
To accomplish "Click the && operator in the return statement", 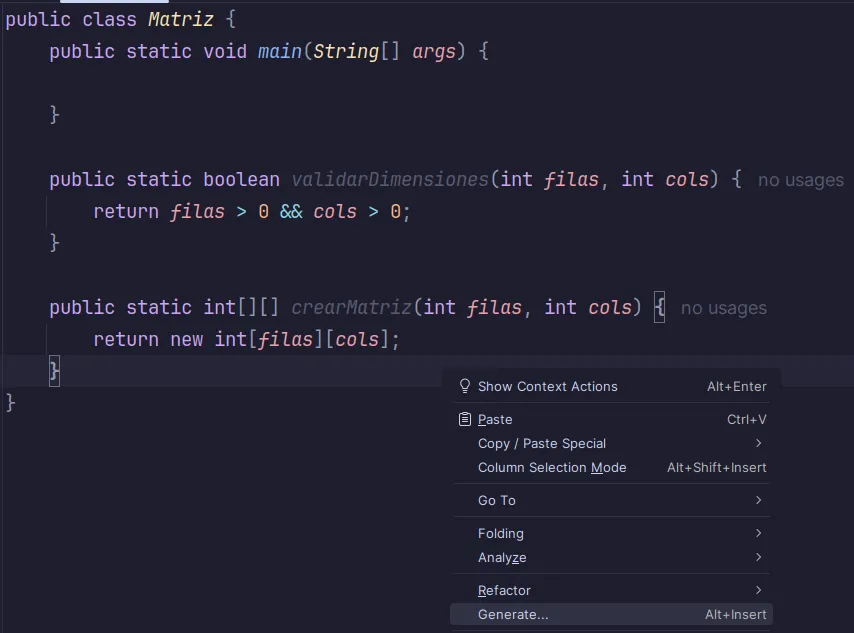I will click(x=291, y=212).
